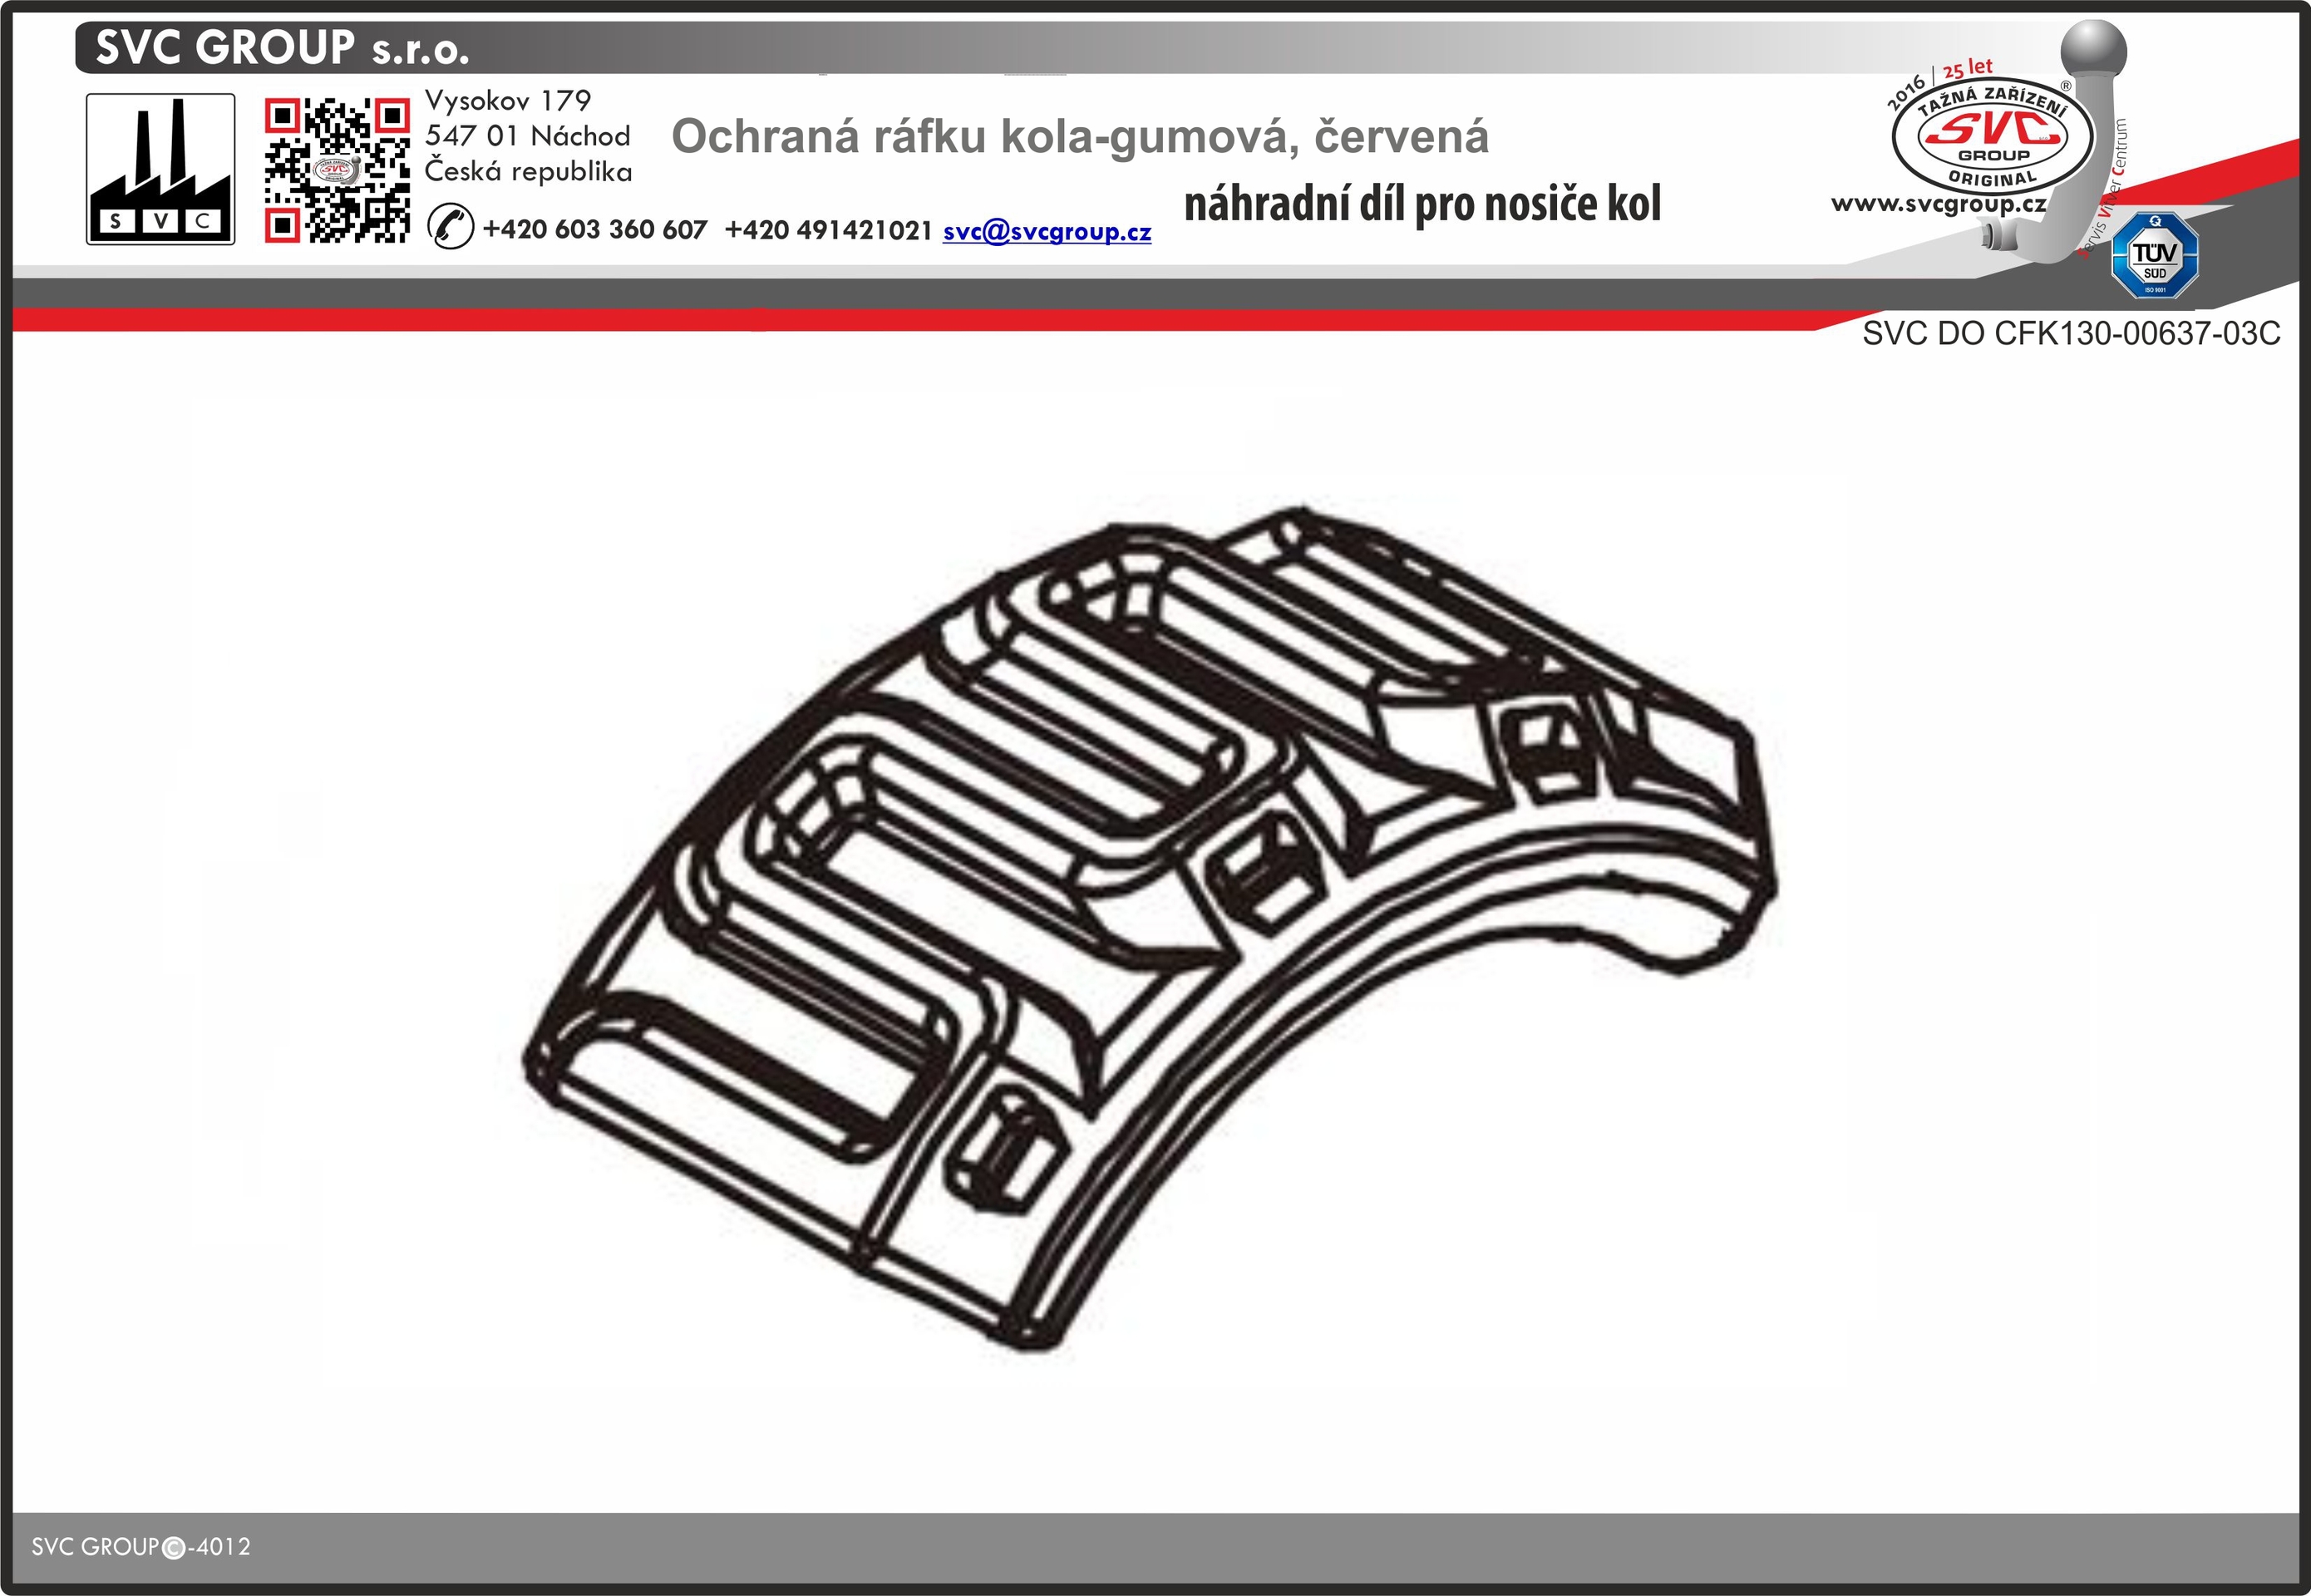The image size is (2311, 1596).
Task: Click the SVC factory logo icon
Action: click(x=160, y=169)
